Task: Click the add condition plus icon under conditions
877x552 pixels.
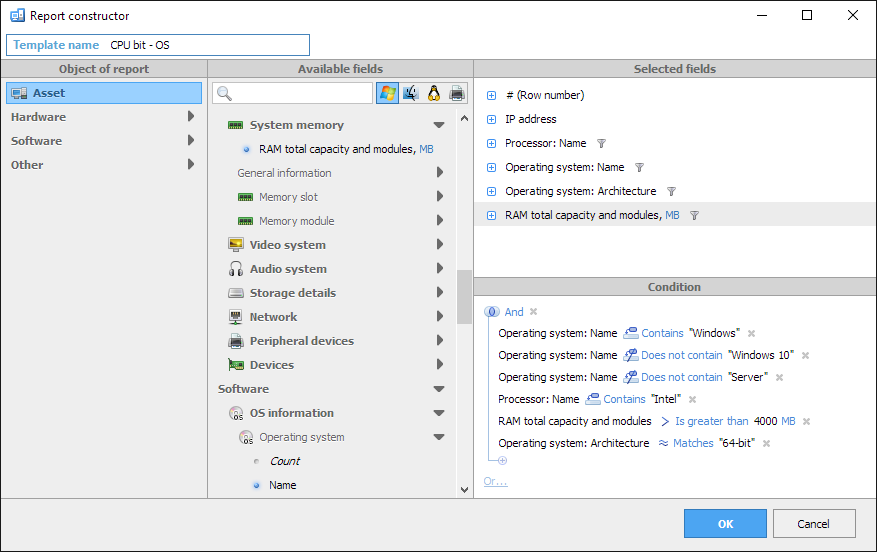Action: (x=502, y=461)
